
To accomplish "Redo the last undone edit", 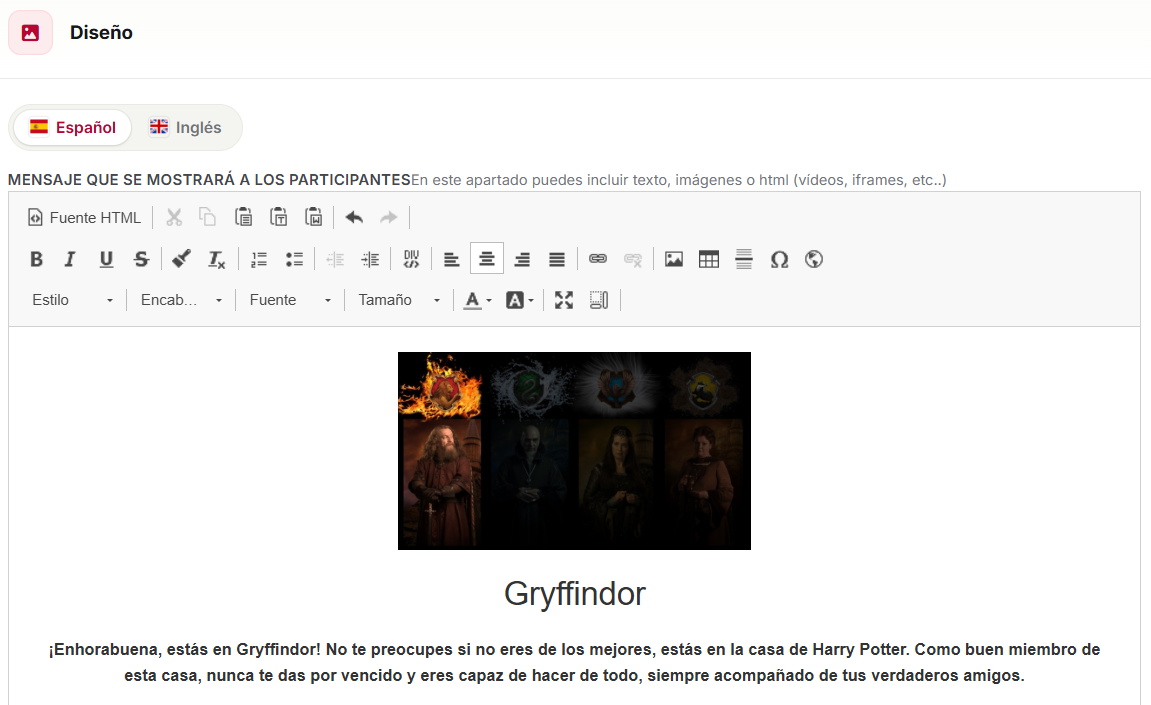I will click(x=388, y=217).
